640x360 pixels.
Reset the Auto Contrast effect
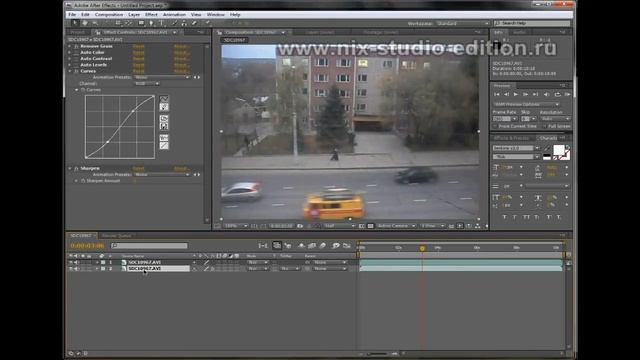pyautogui.click(x=138, y=59)
